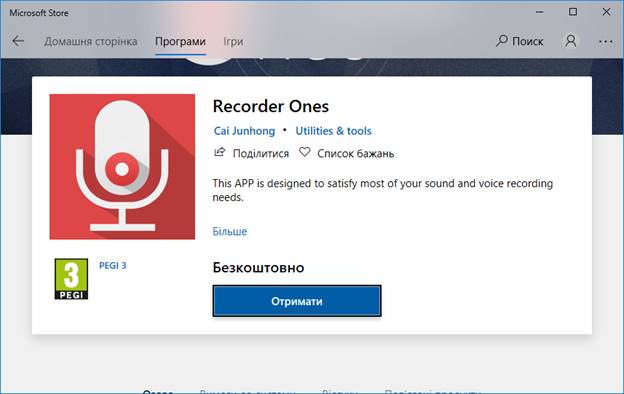Expand description with Більше link
The image size is (624, 394).
coord(230,231)
